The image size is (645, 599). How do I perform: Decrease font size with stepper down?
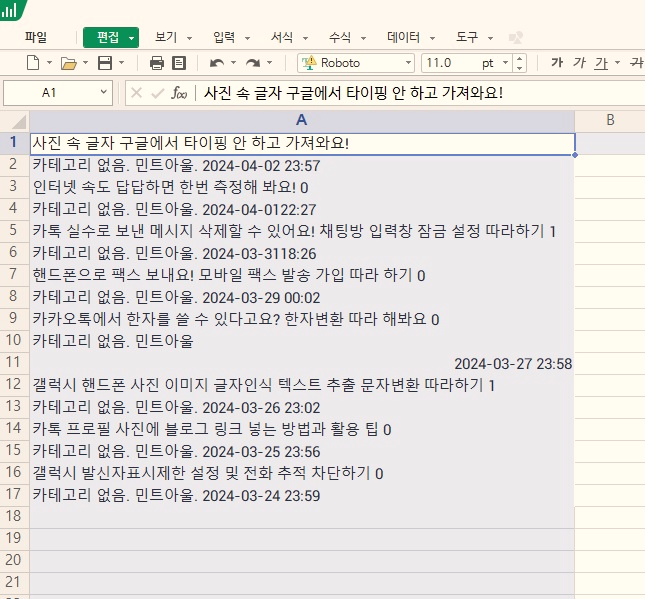[x=520, y=67]
